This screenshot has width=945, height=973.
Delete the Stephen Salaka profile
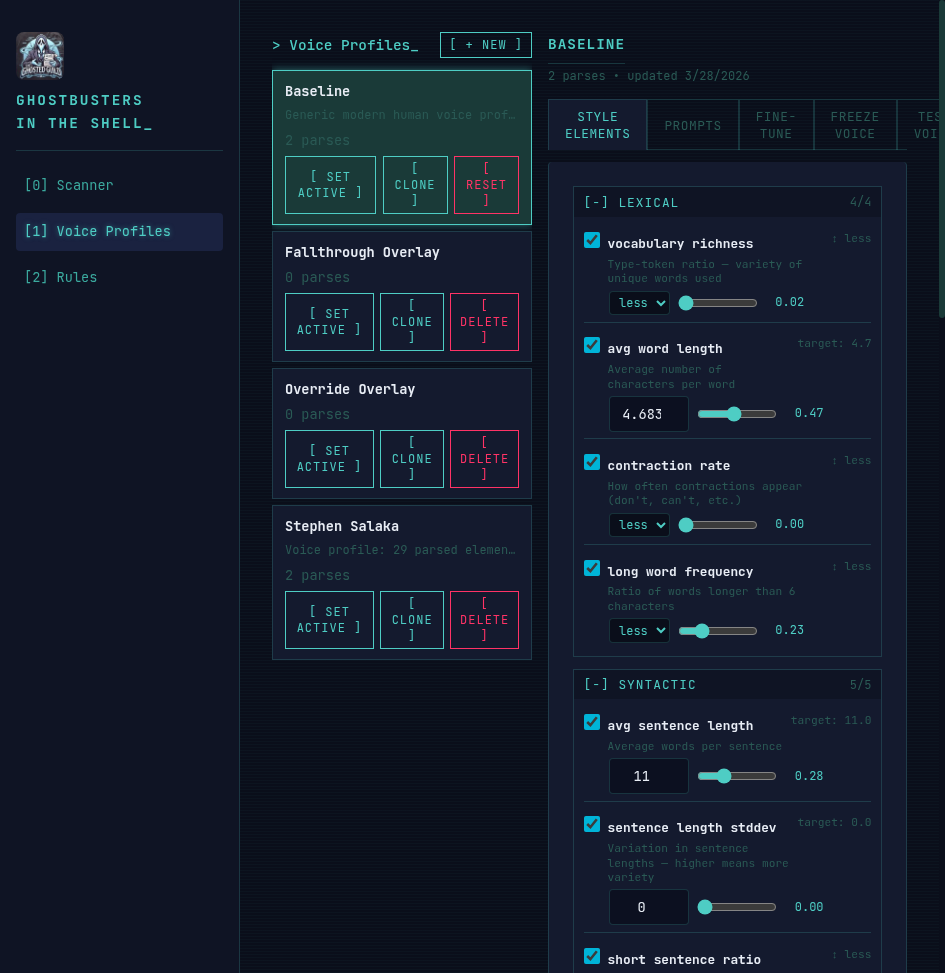tap(484, 619)
